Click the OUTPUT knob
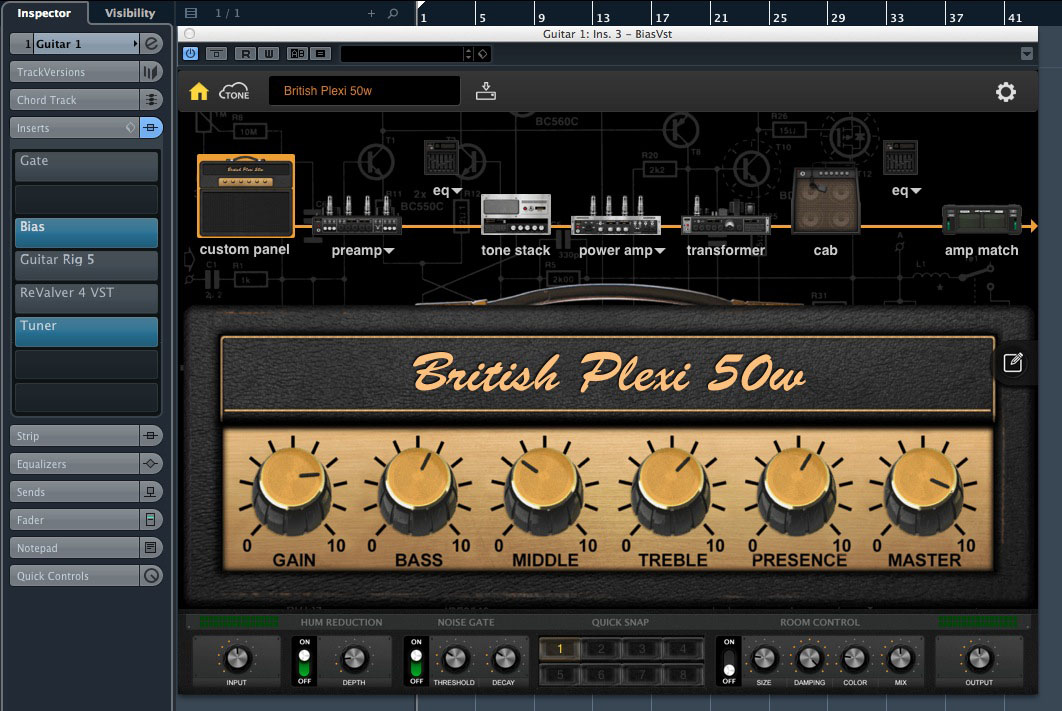The height and width of the screenshot is (711, 1062). click(979, 657)
